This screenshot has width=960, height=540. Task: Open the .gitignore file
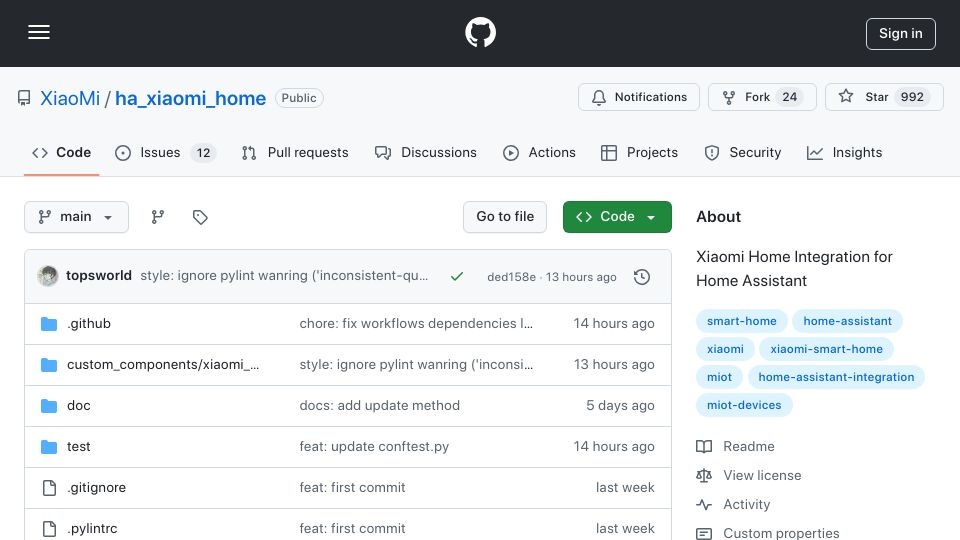coord(96,487)
